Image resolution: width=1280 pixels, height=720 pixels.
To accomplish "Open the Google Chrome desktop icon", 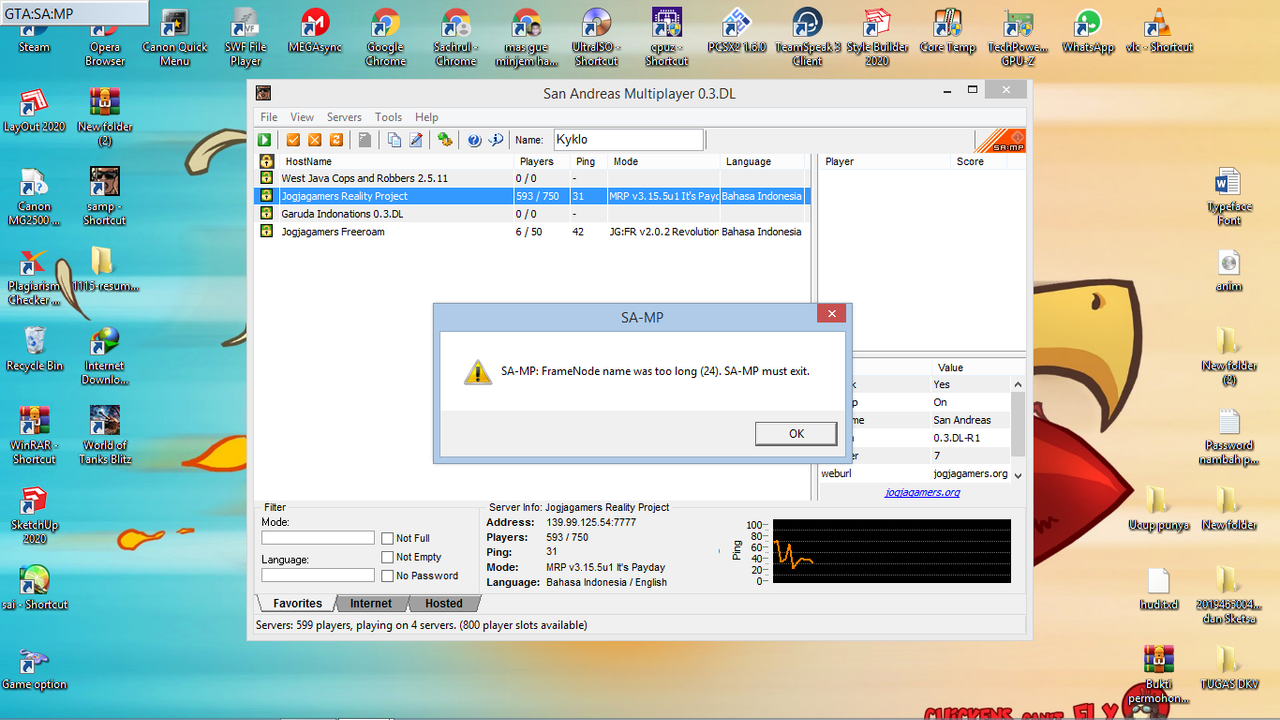I will (385, 38).
